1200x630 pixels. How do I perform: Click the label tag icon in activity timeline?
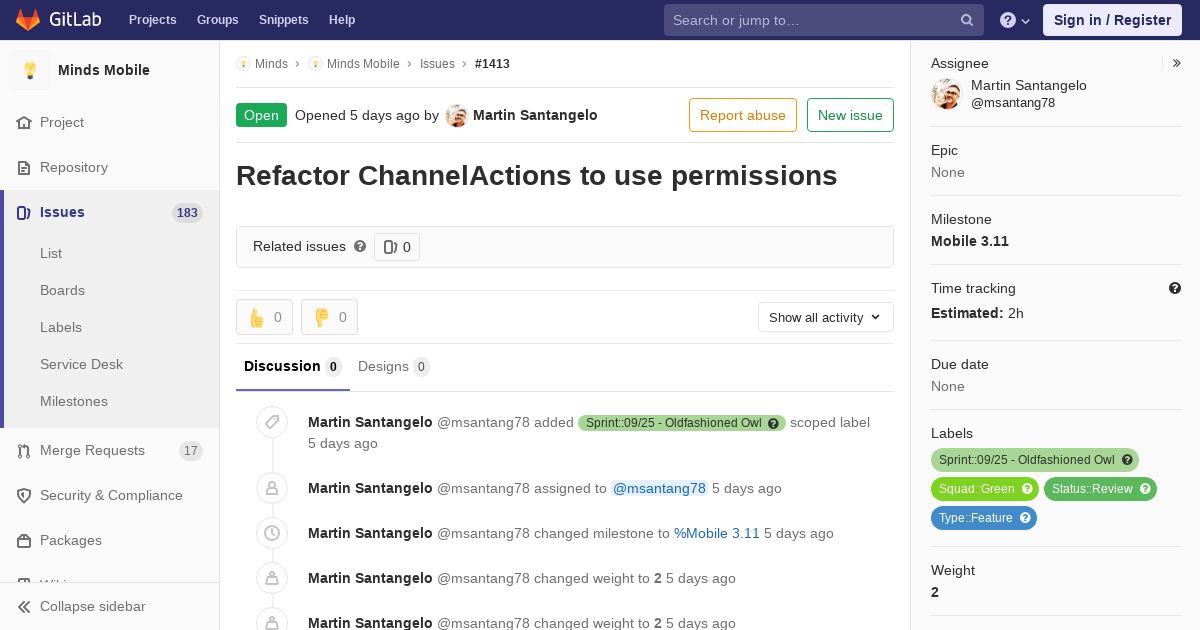[x=272, y=422]
